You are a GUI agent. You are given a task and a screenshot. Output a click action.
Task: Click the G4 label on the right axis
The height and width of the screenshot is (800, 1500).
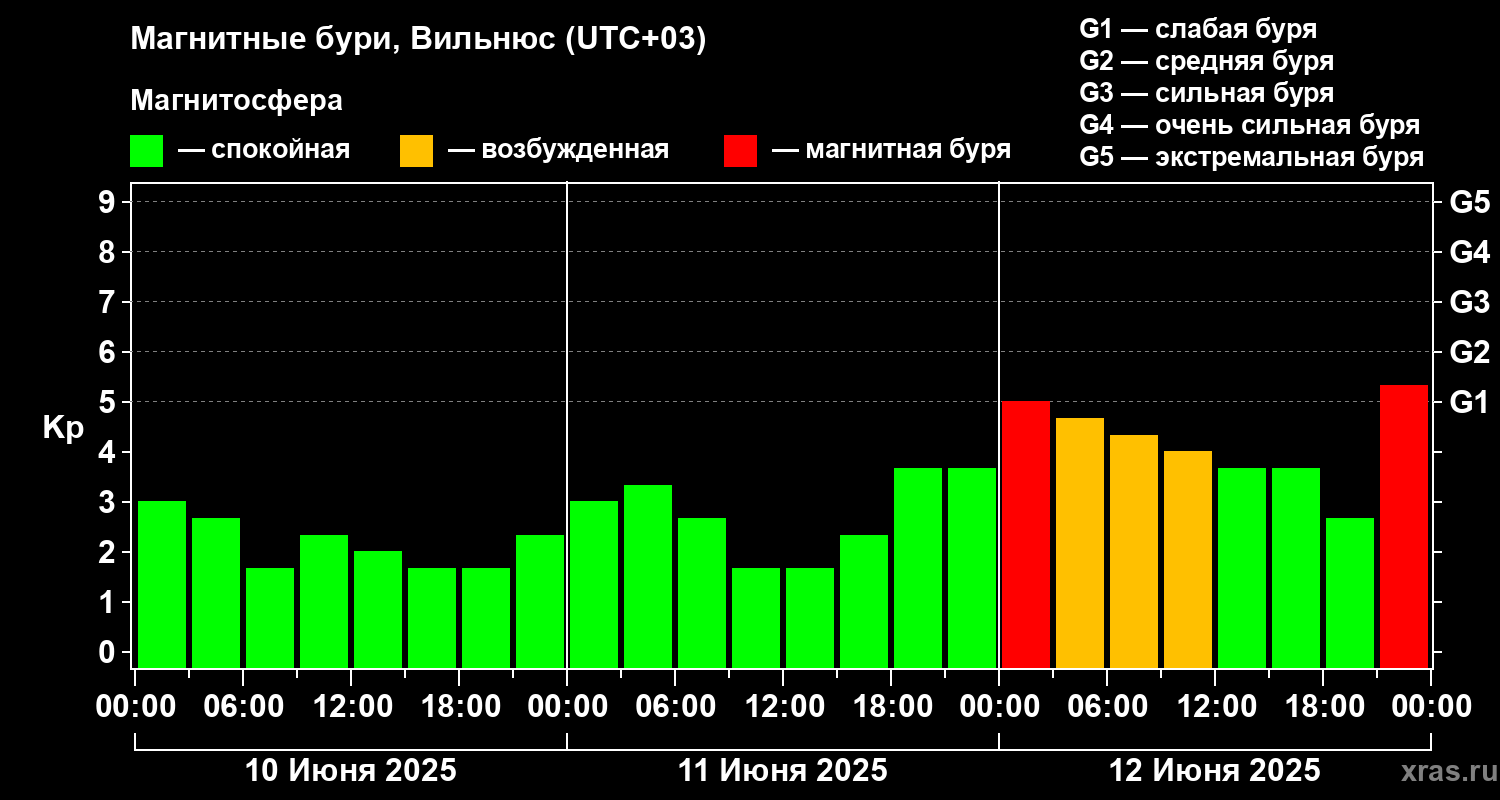point(1470,252)
